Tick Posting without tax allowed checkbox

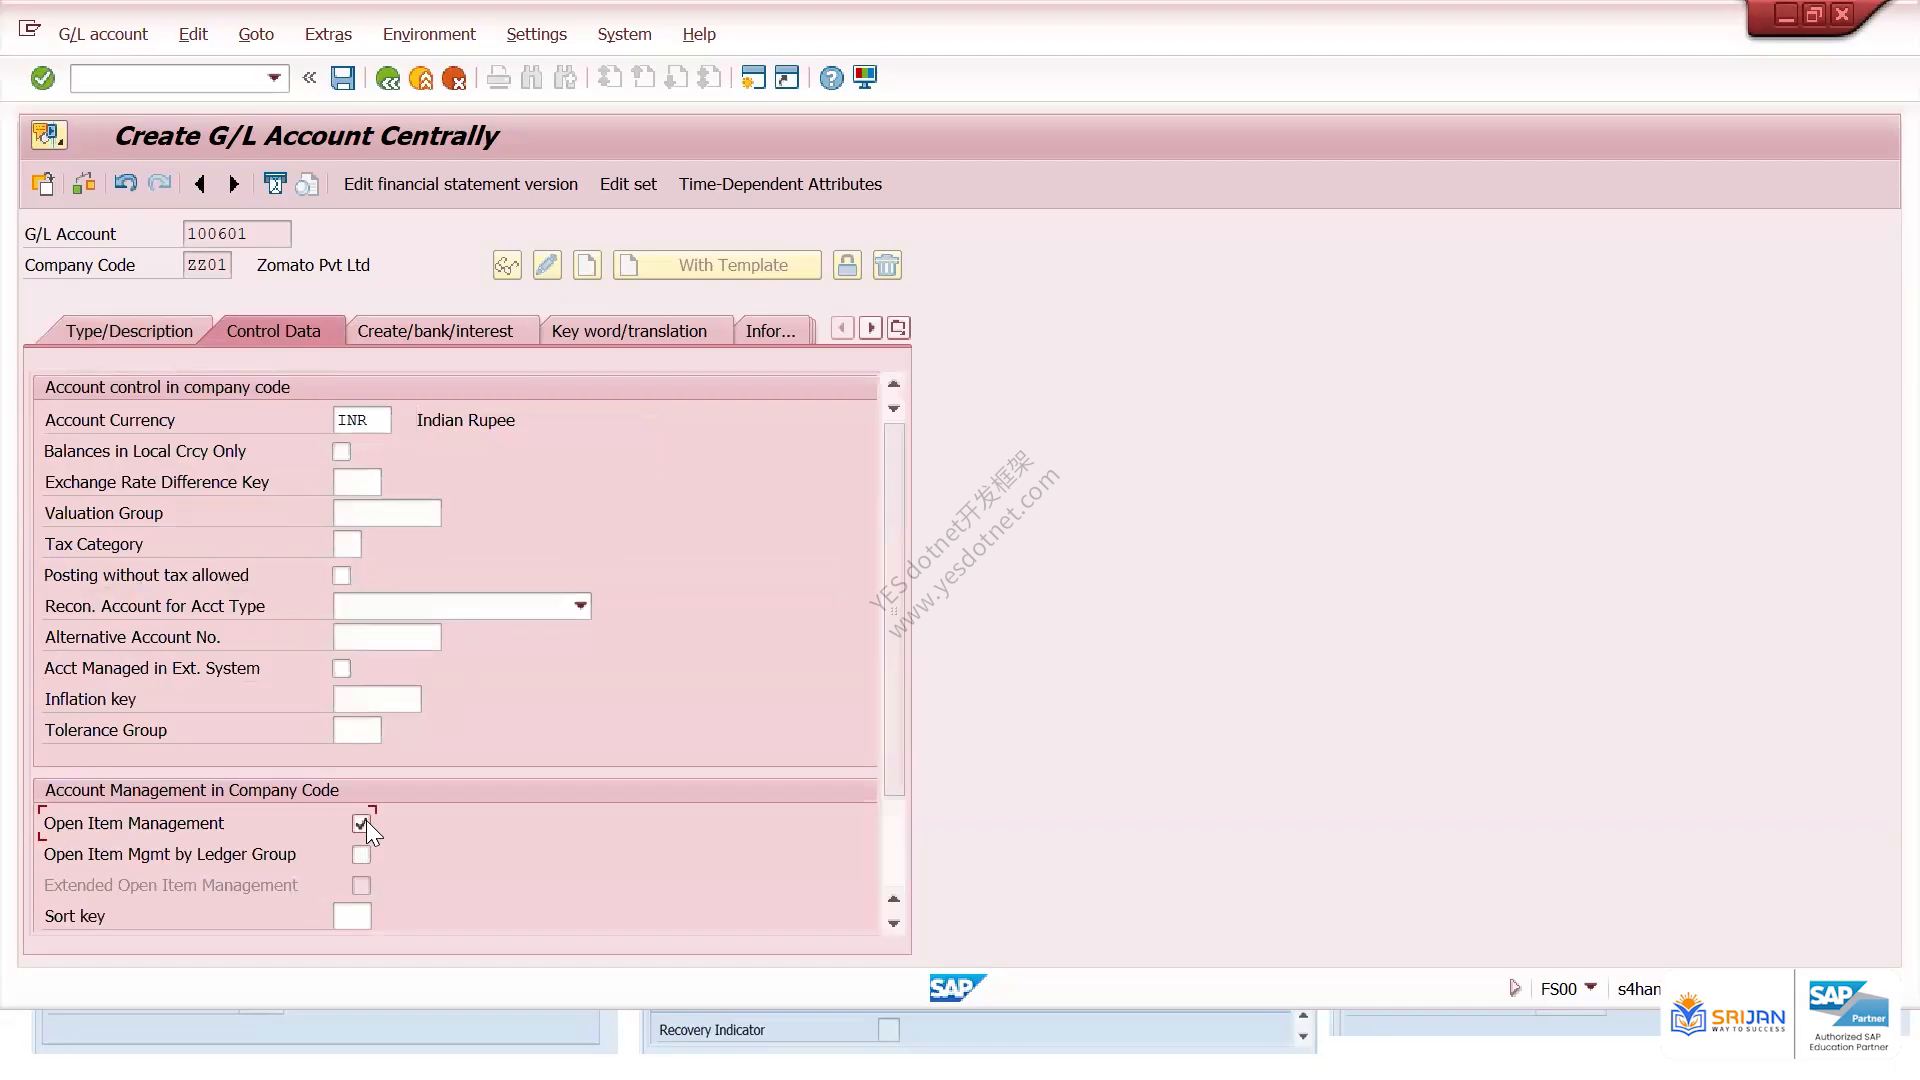(342, 576)
